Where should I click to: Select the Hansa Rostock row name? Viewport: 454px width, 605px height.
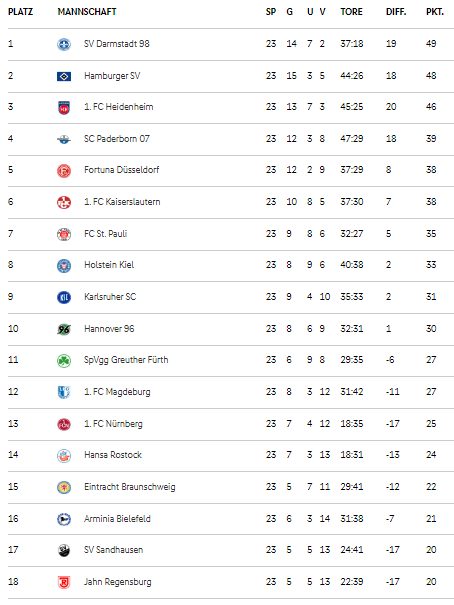(113, 455)
